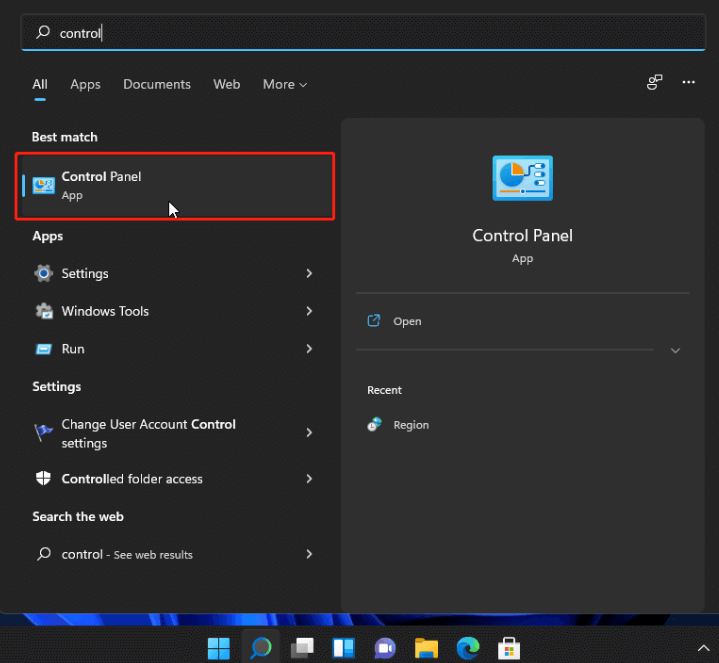
Task: Open Task View from the taskbar
Action: coord(302,648)
